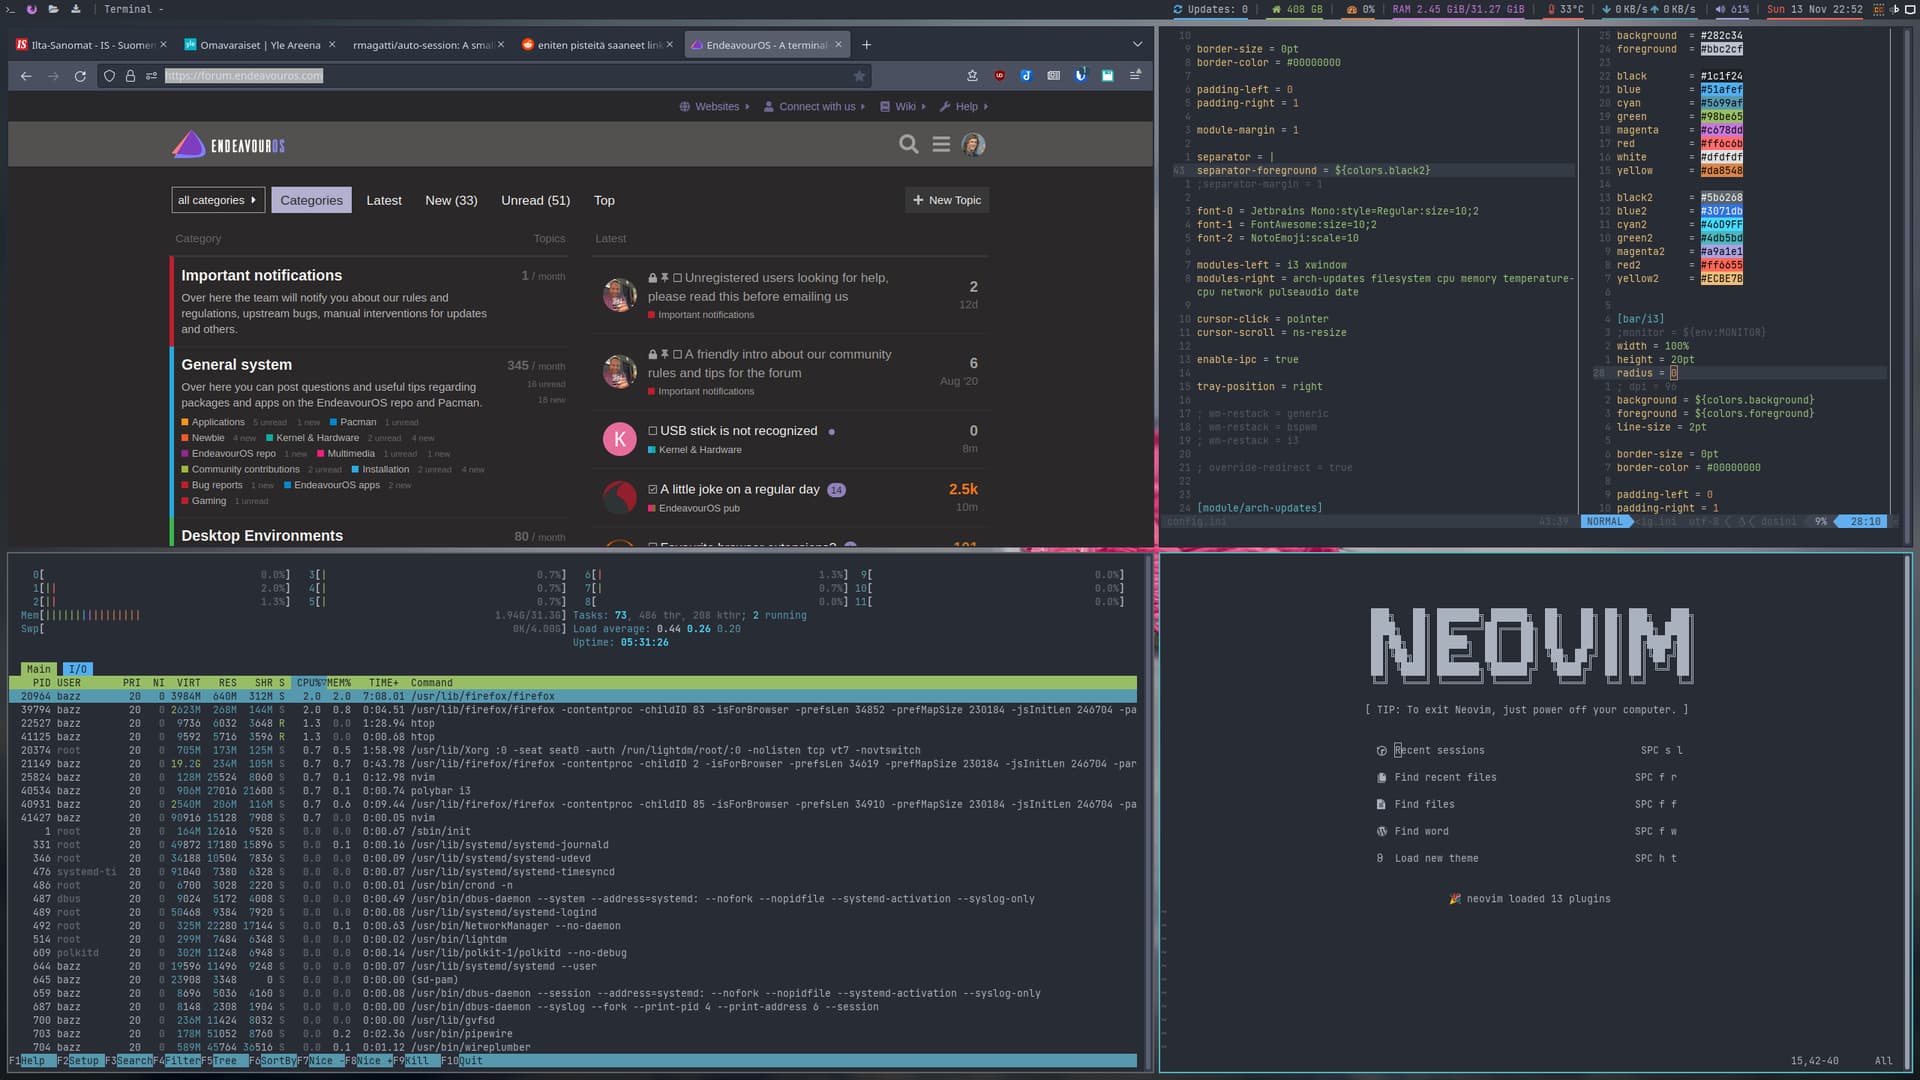
Task: Click the K avatar of USB stick topic
Action: pos(620,439)
